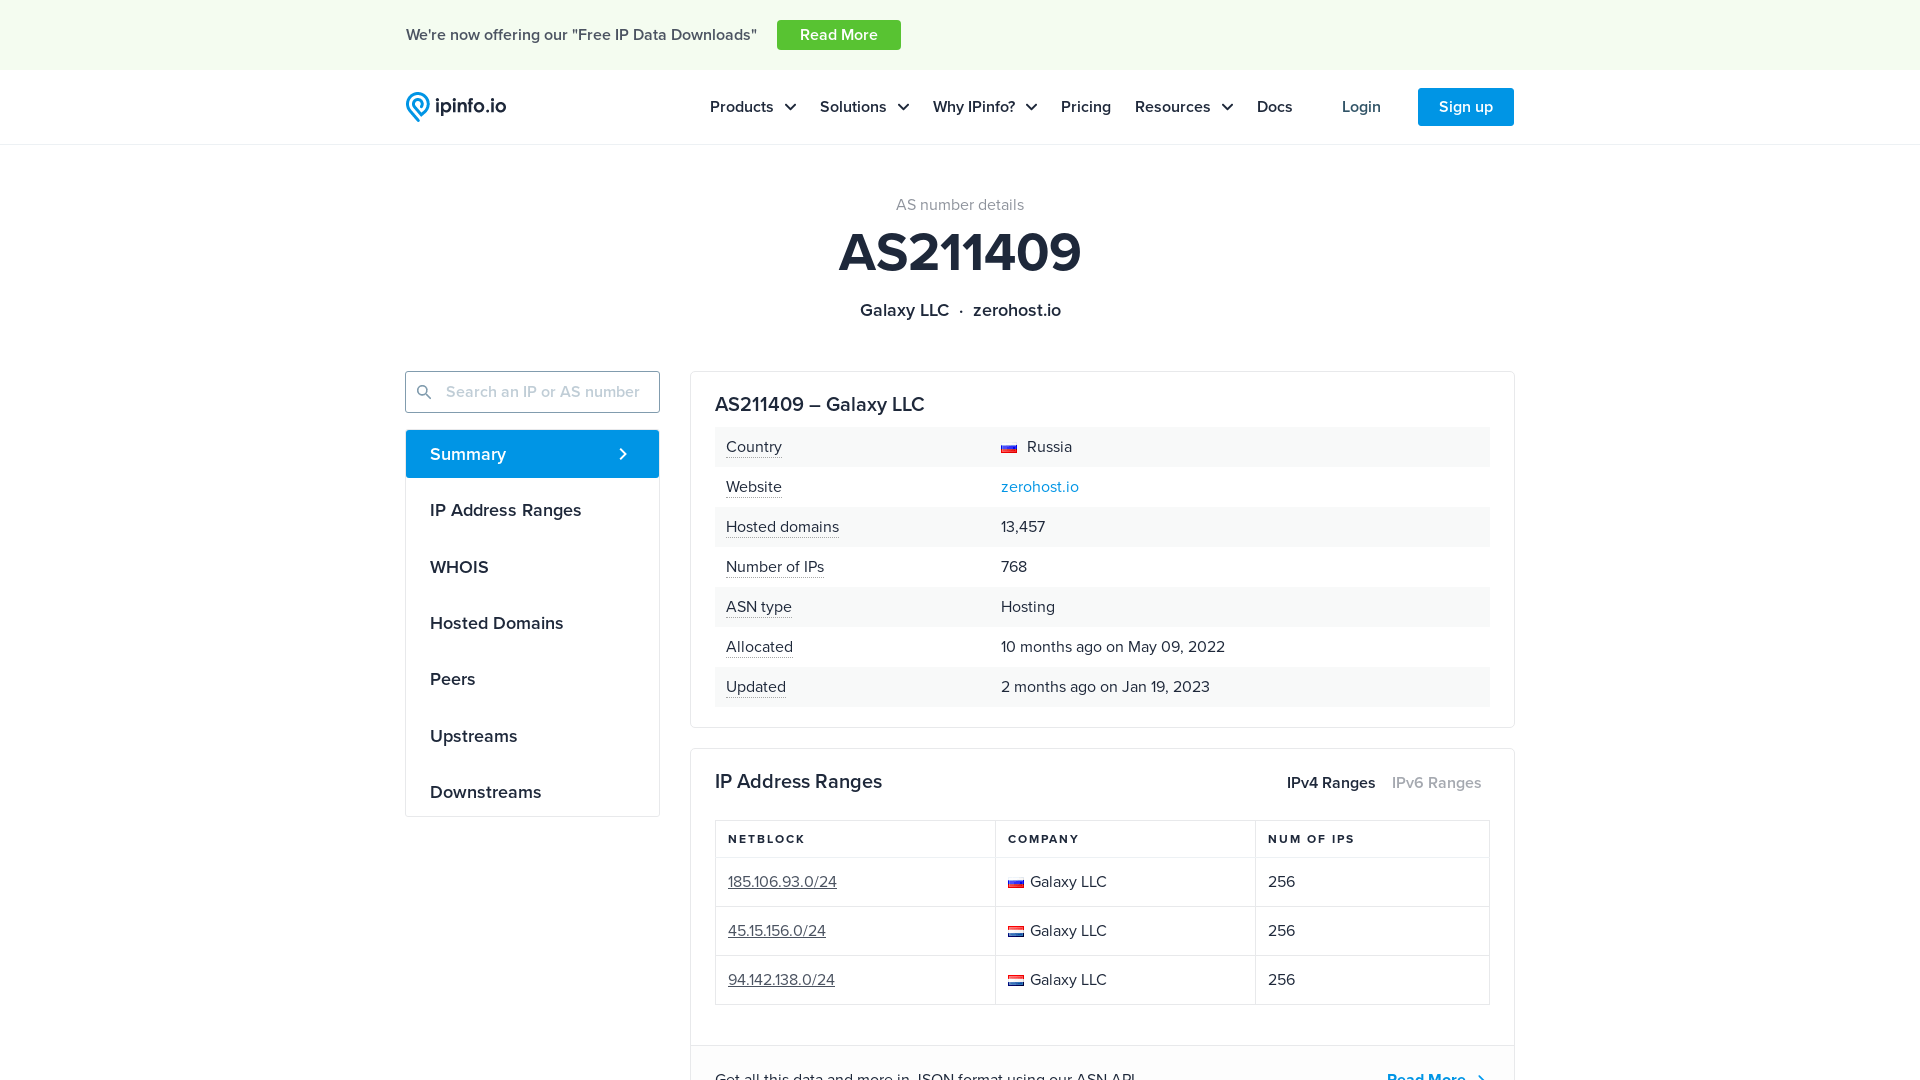The image size is (1920, 1080).
Task: Select the Summary sidebar item
Action: (532, 454)
